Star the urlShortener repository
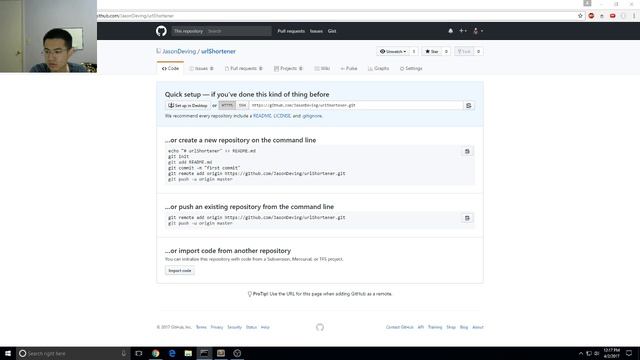Screen dimensions: 640x360 [431, 51]
